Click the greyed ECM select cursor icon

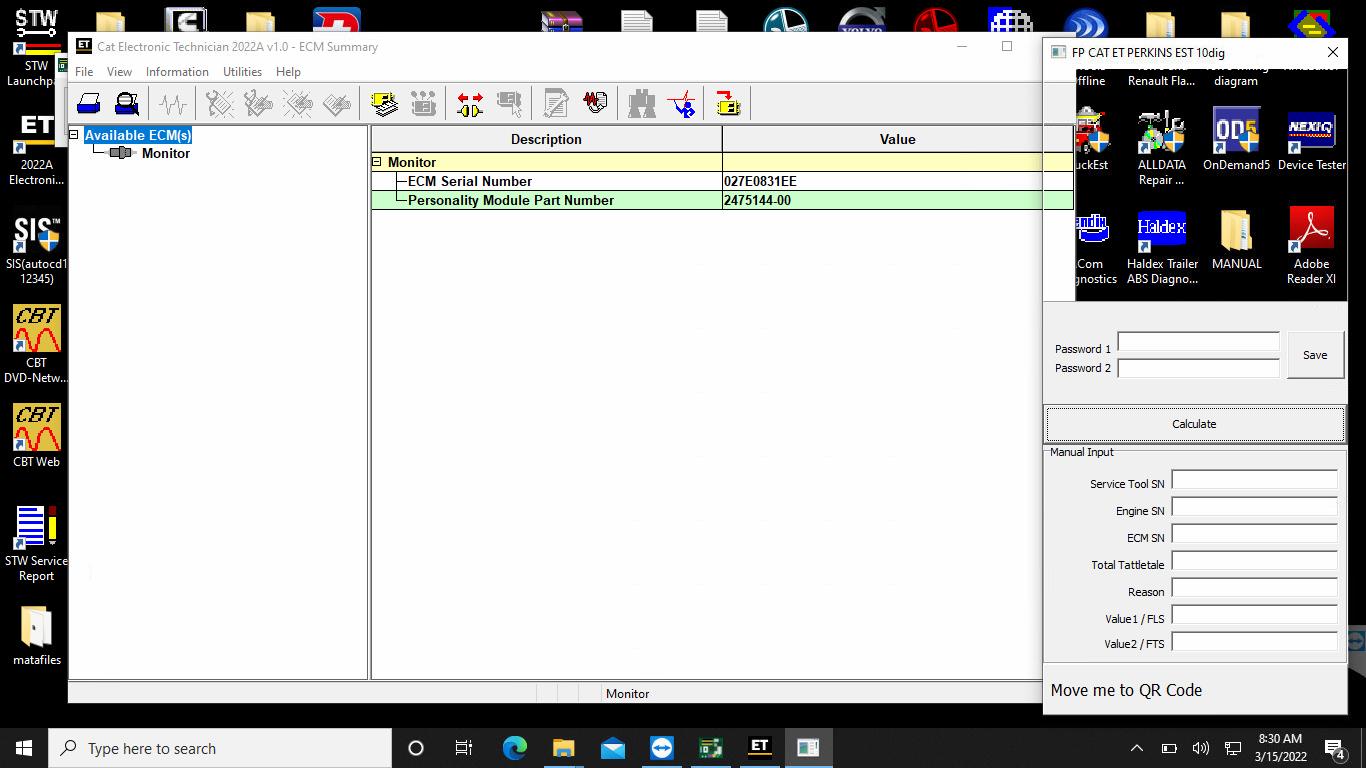[x=509, y=103]
